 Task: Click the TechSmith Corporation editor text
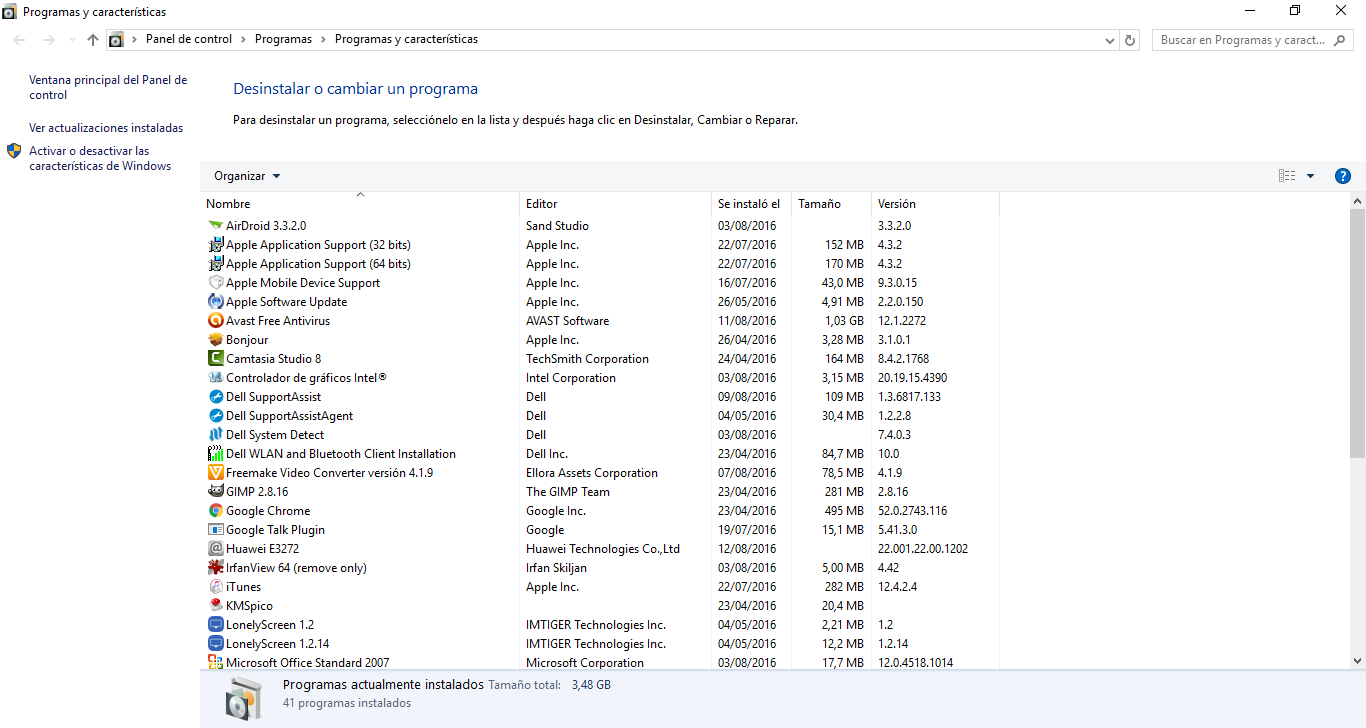coord(587,359)
